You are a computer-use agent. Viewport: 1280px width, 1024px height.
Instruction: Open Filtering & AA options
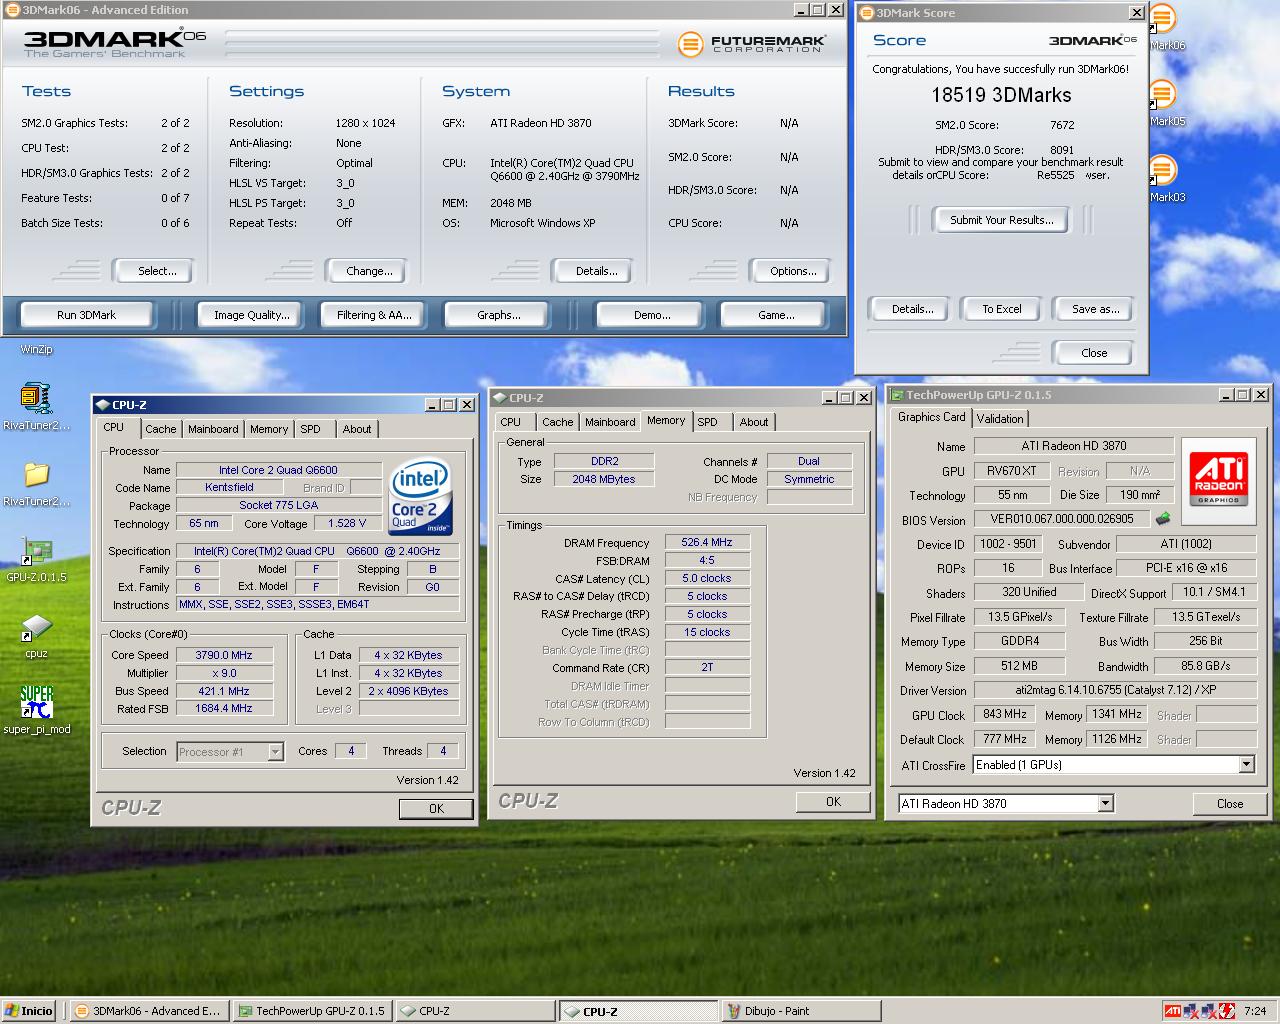(x=374, y=315)
